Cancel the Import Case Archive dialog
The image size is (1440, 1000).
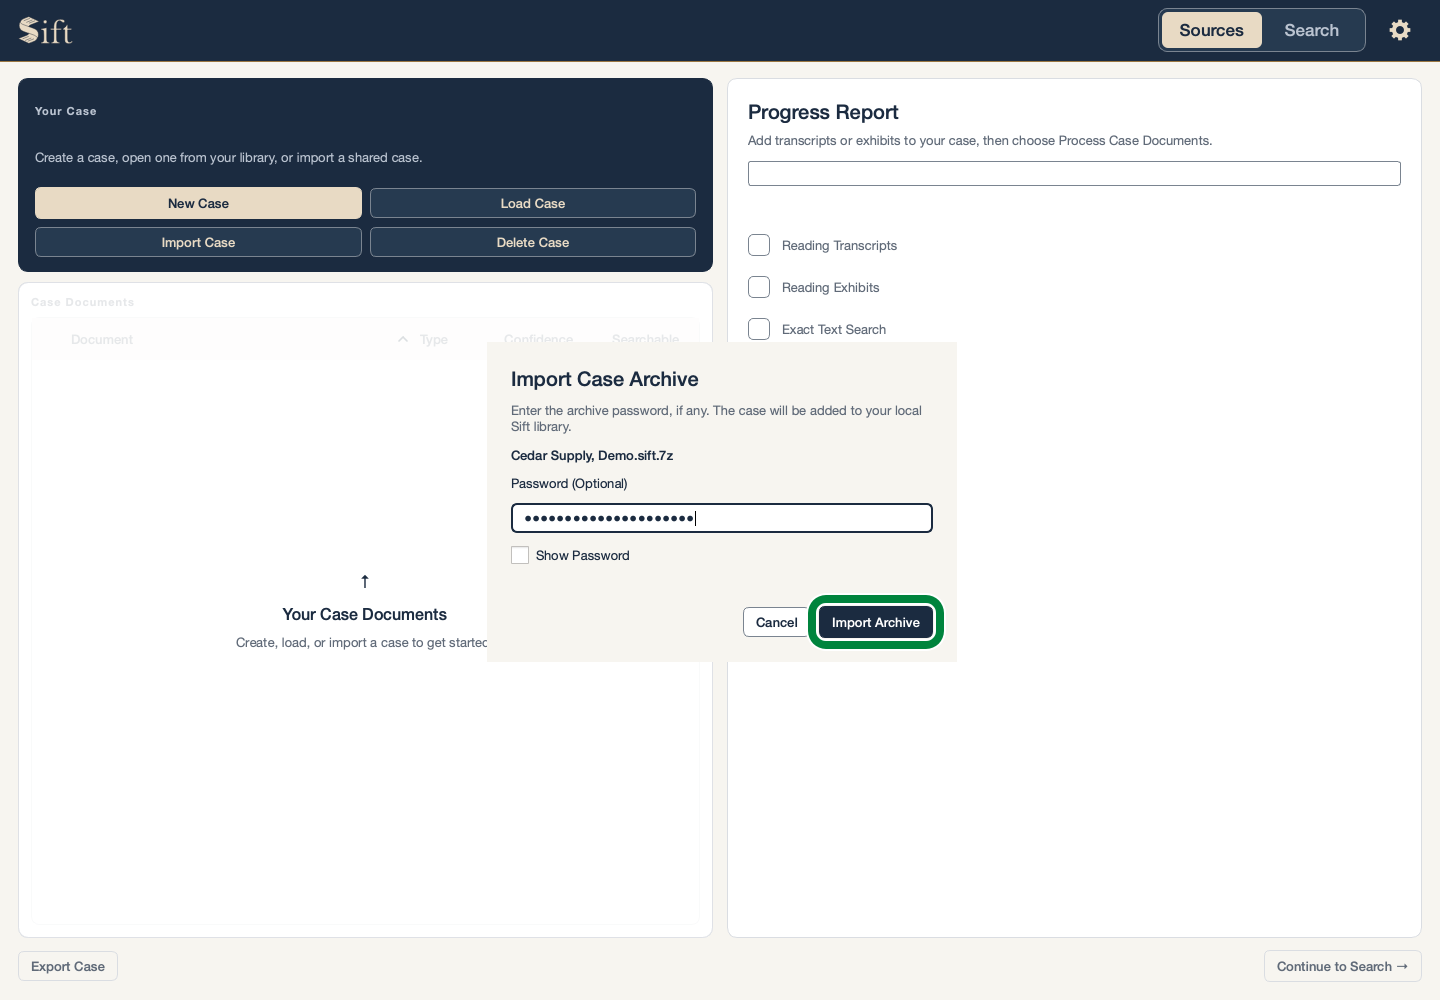tap(776, 622)
